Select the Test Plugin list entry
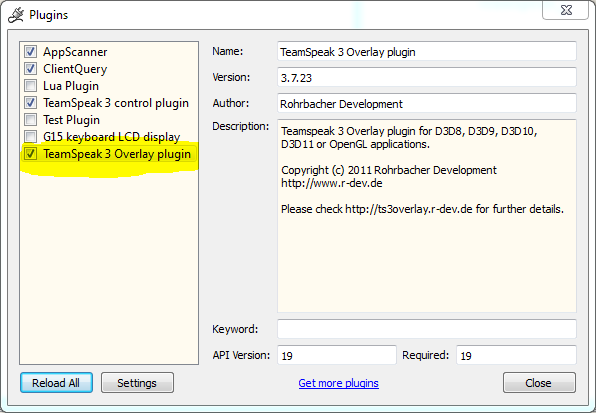The image size is (596, 413). (x=71, y=120)
